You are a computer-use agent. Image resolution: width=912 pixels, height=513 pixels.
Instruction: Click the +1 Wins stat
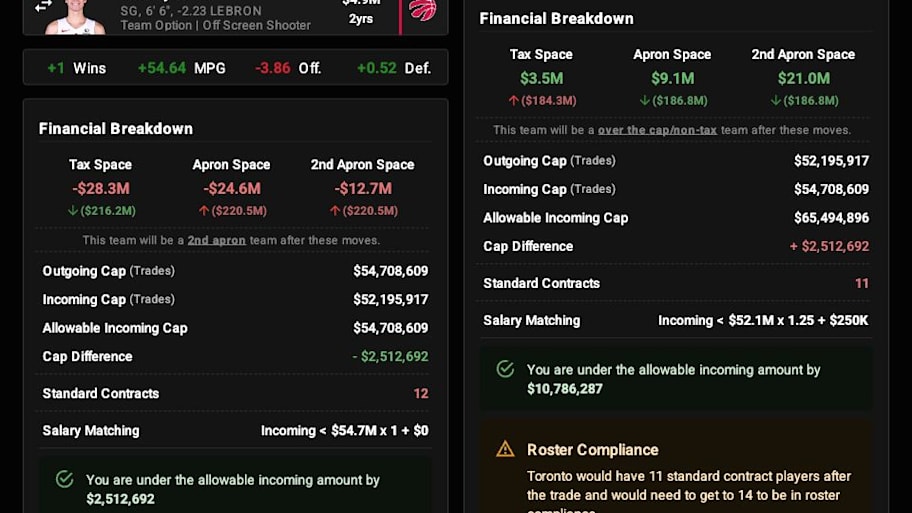(x=77, y=68)
